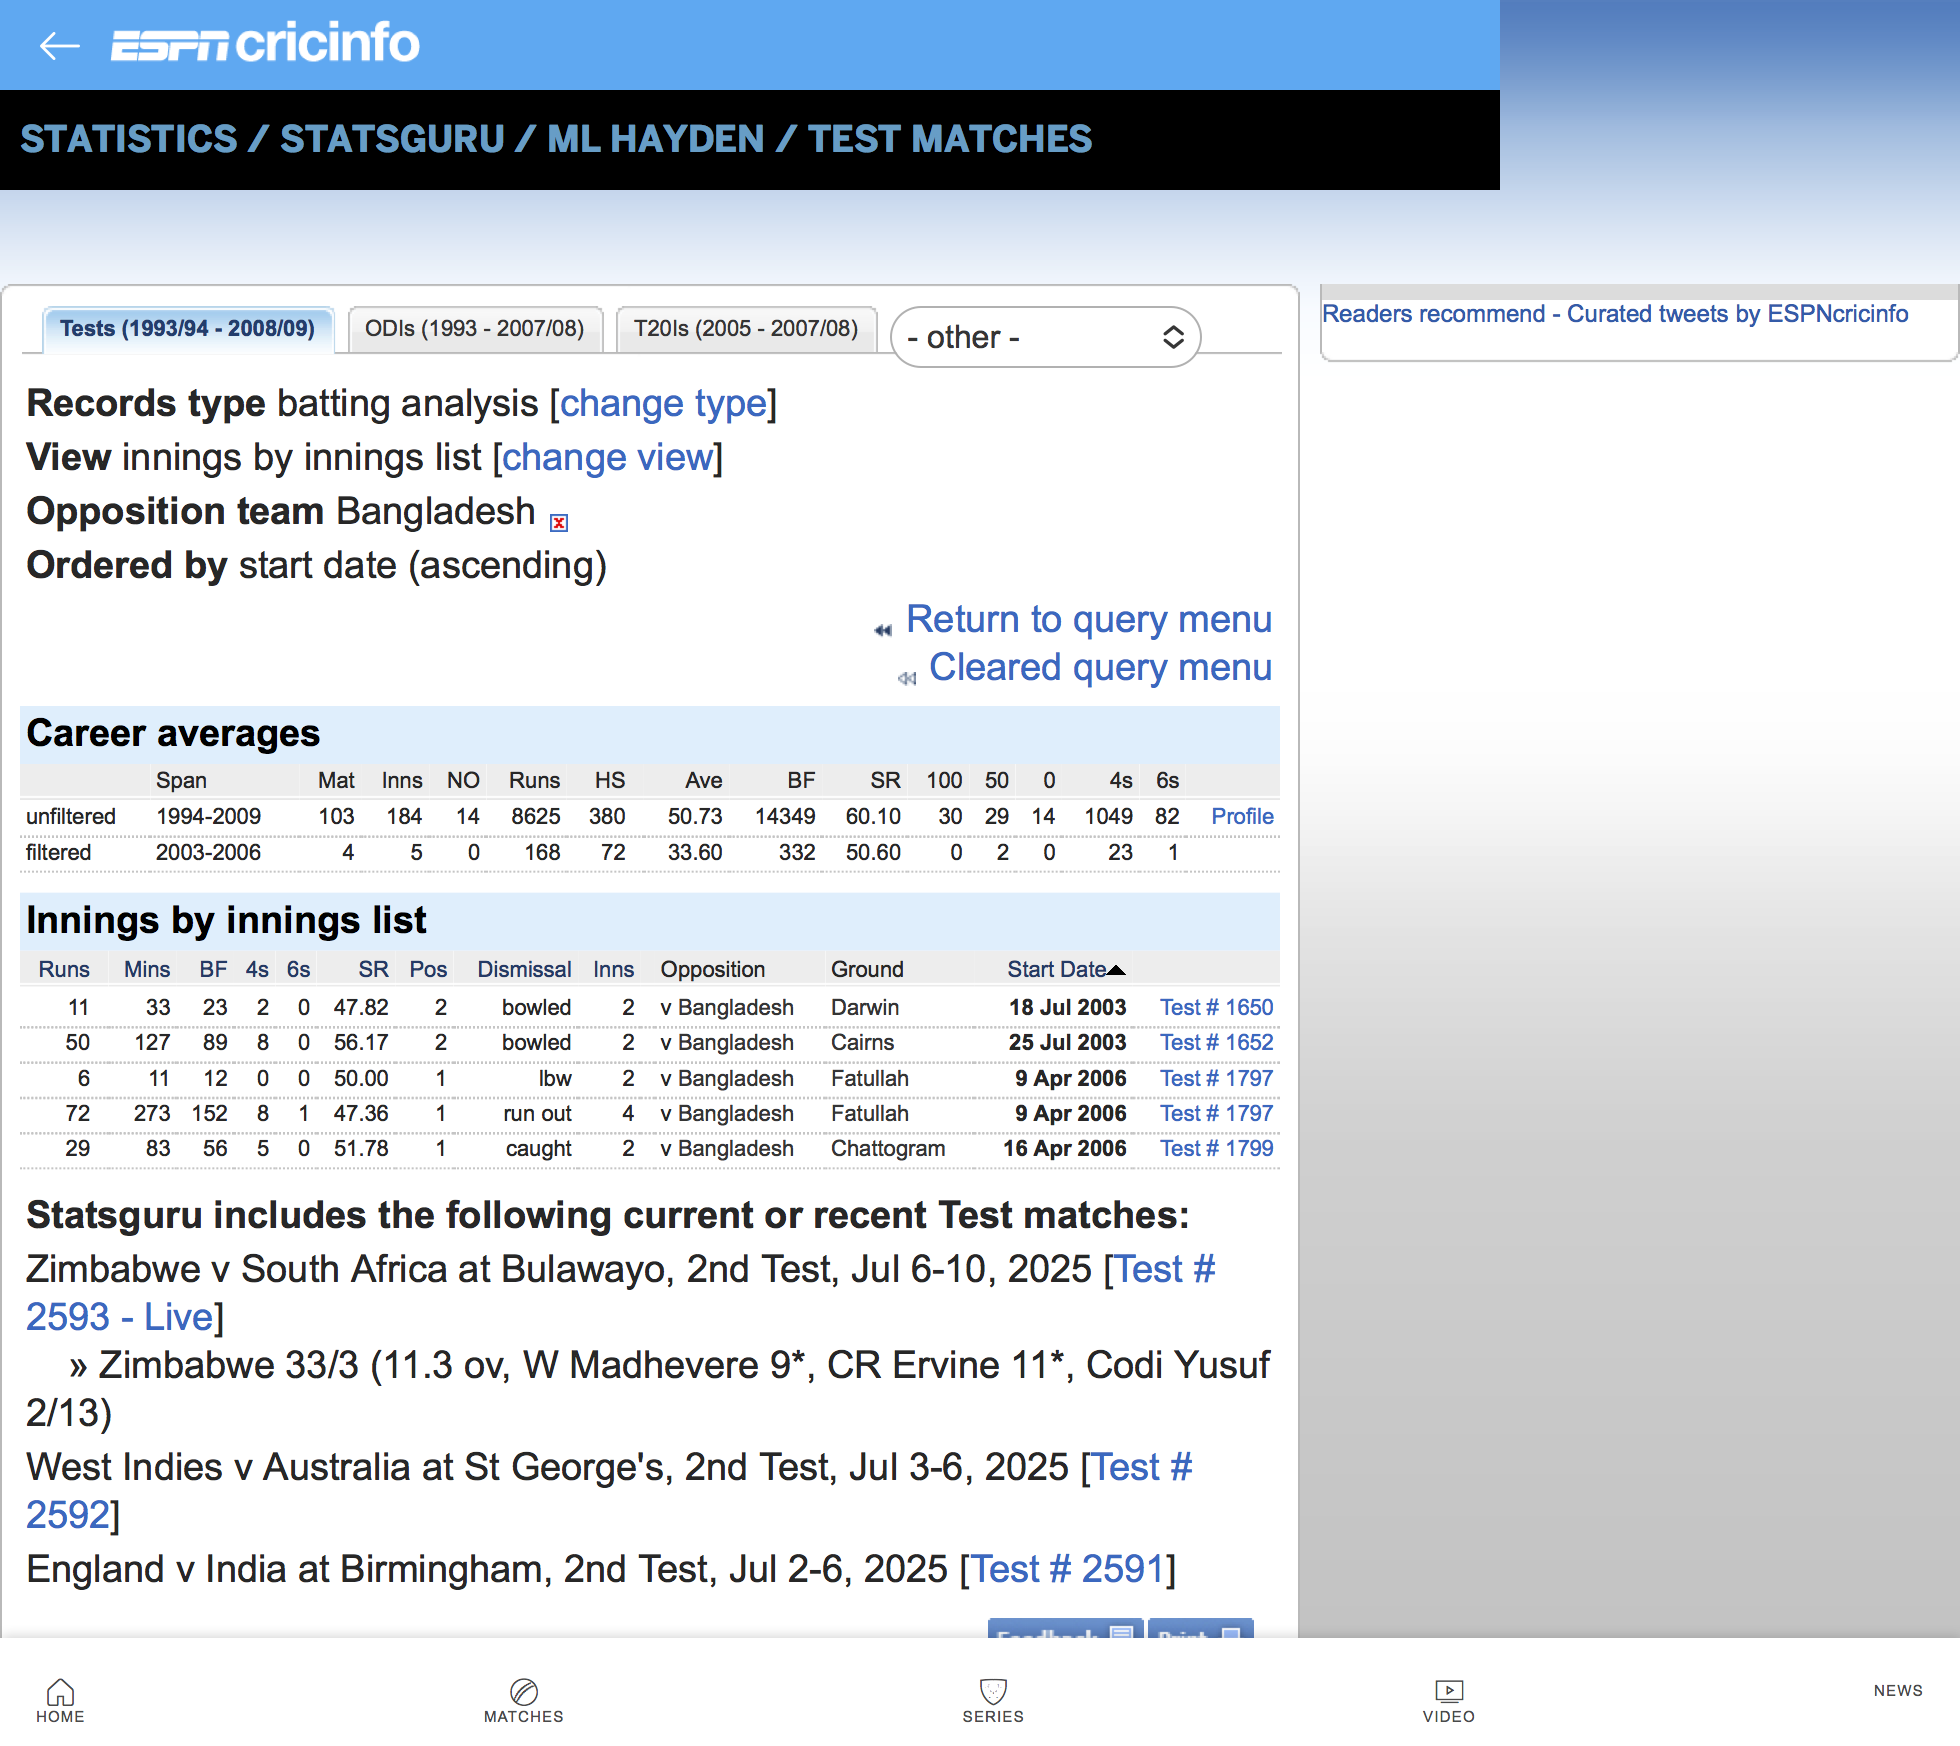Open the ML Hayden Profile link

point(1242,816)
